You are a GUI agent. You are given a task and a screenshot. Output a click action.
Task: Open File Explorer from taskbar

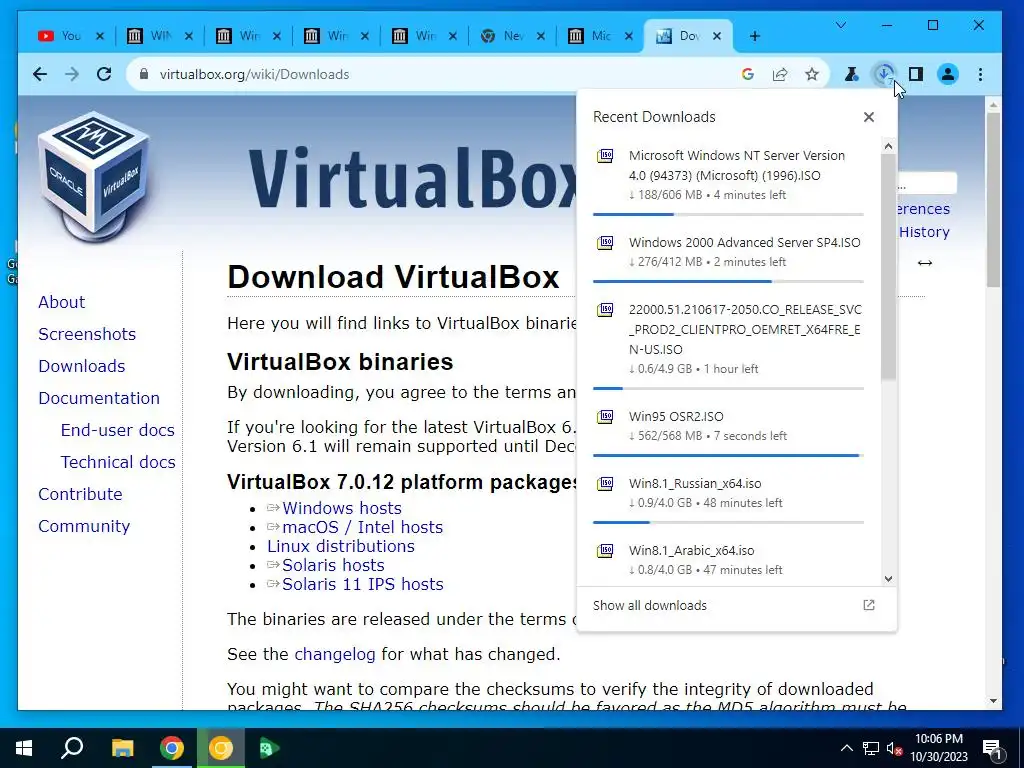click(122, 748)
